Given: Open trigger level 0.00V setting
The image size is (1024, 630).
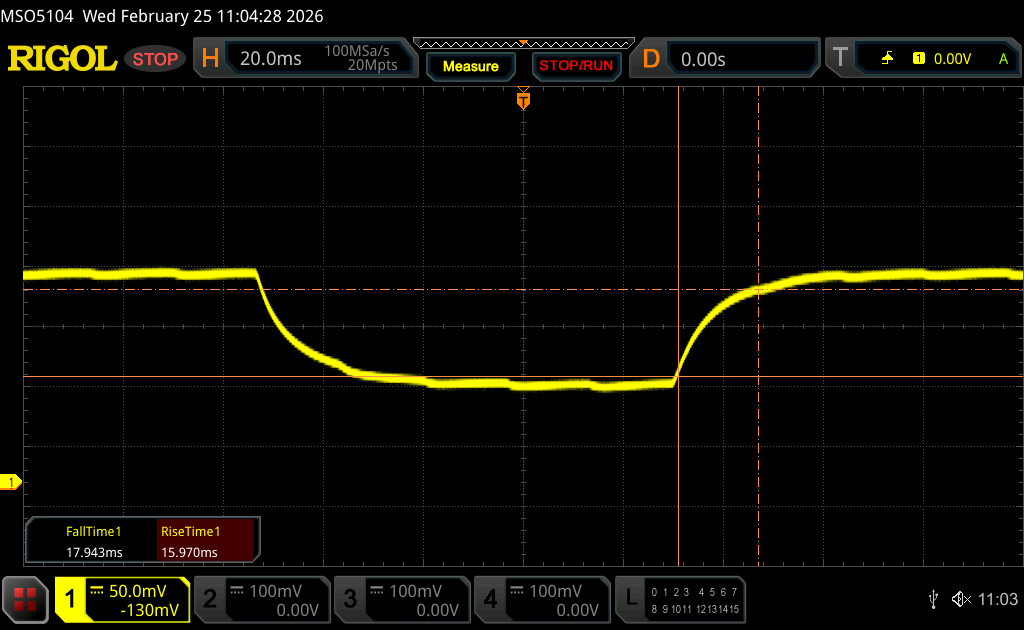Looking at the screenshot, I should pos(952,59).
